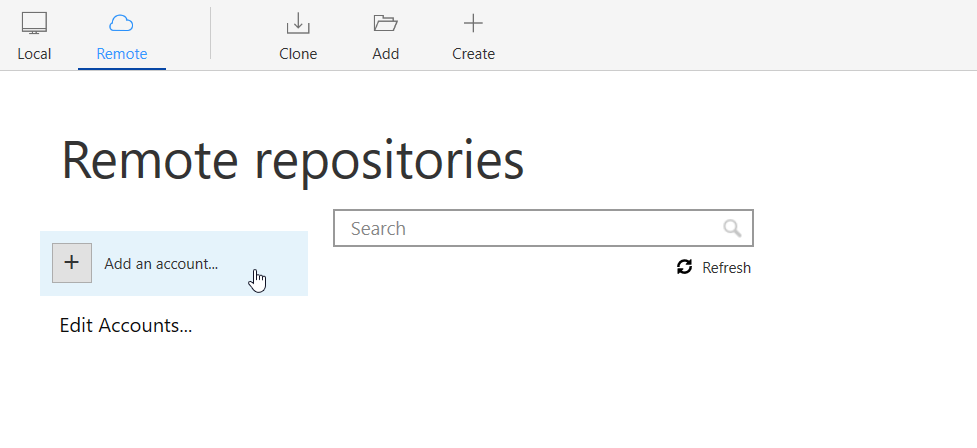
Task: Click the Add an account... label
Action: pyautogui.click(x=161, y=264)
